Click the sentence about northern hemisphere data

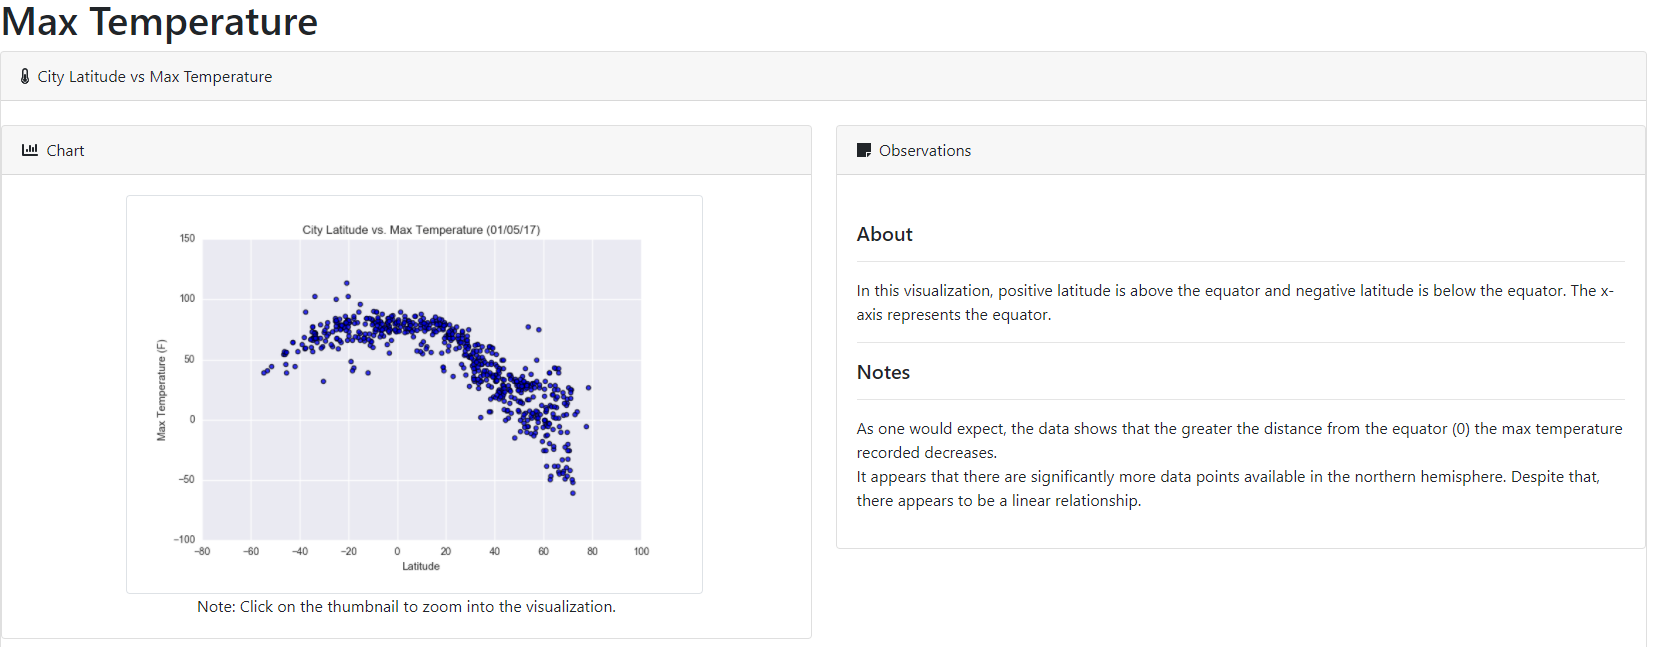(1228, 489)
